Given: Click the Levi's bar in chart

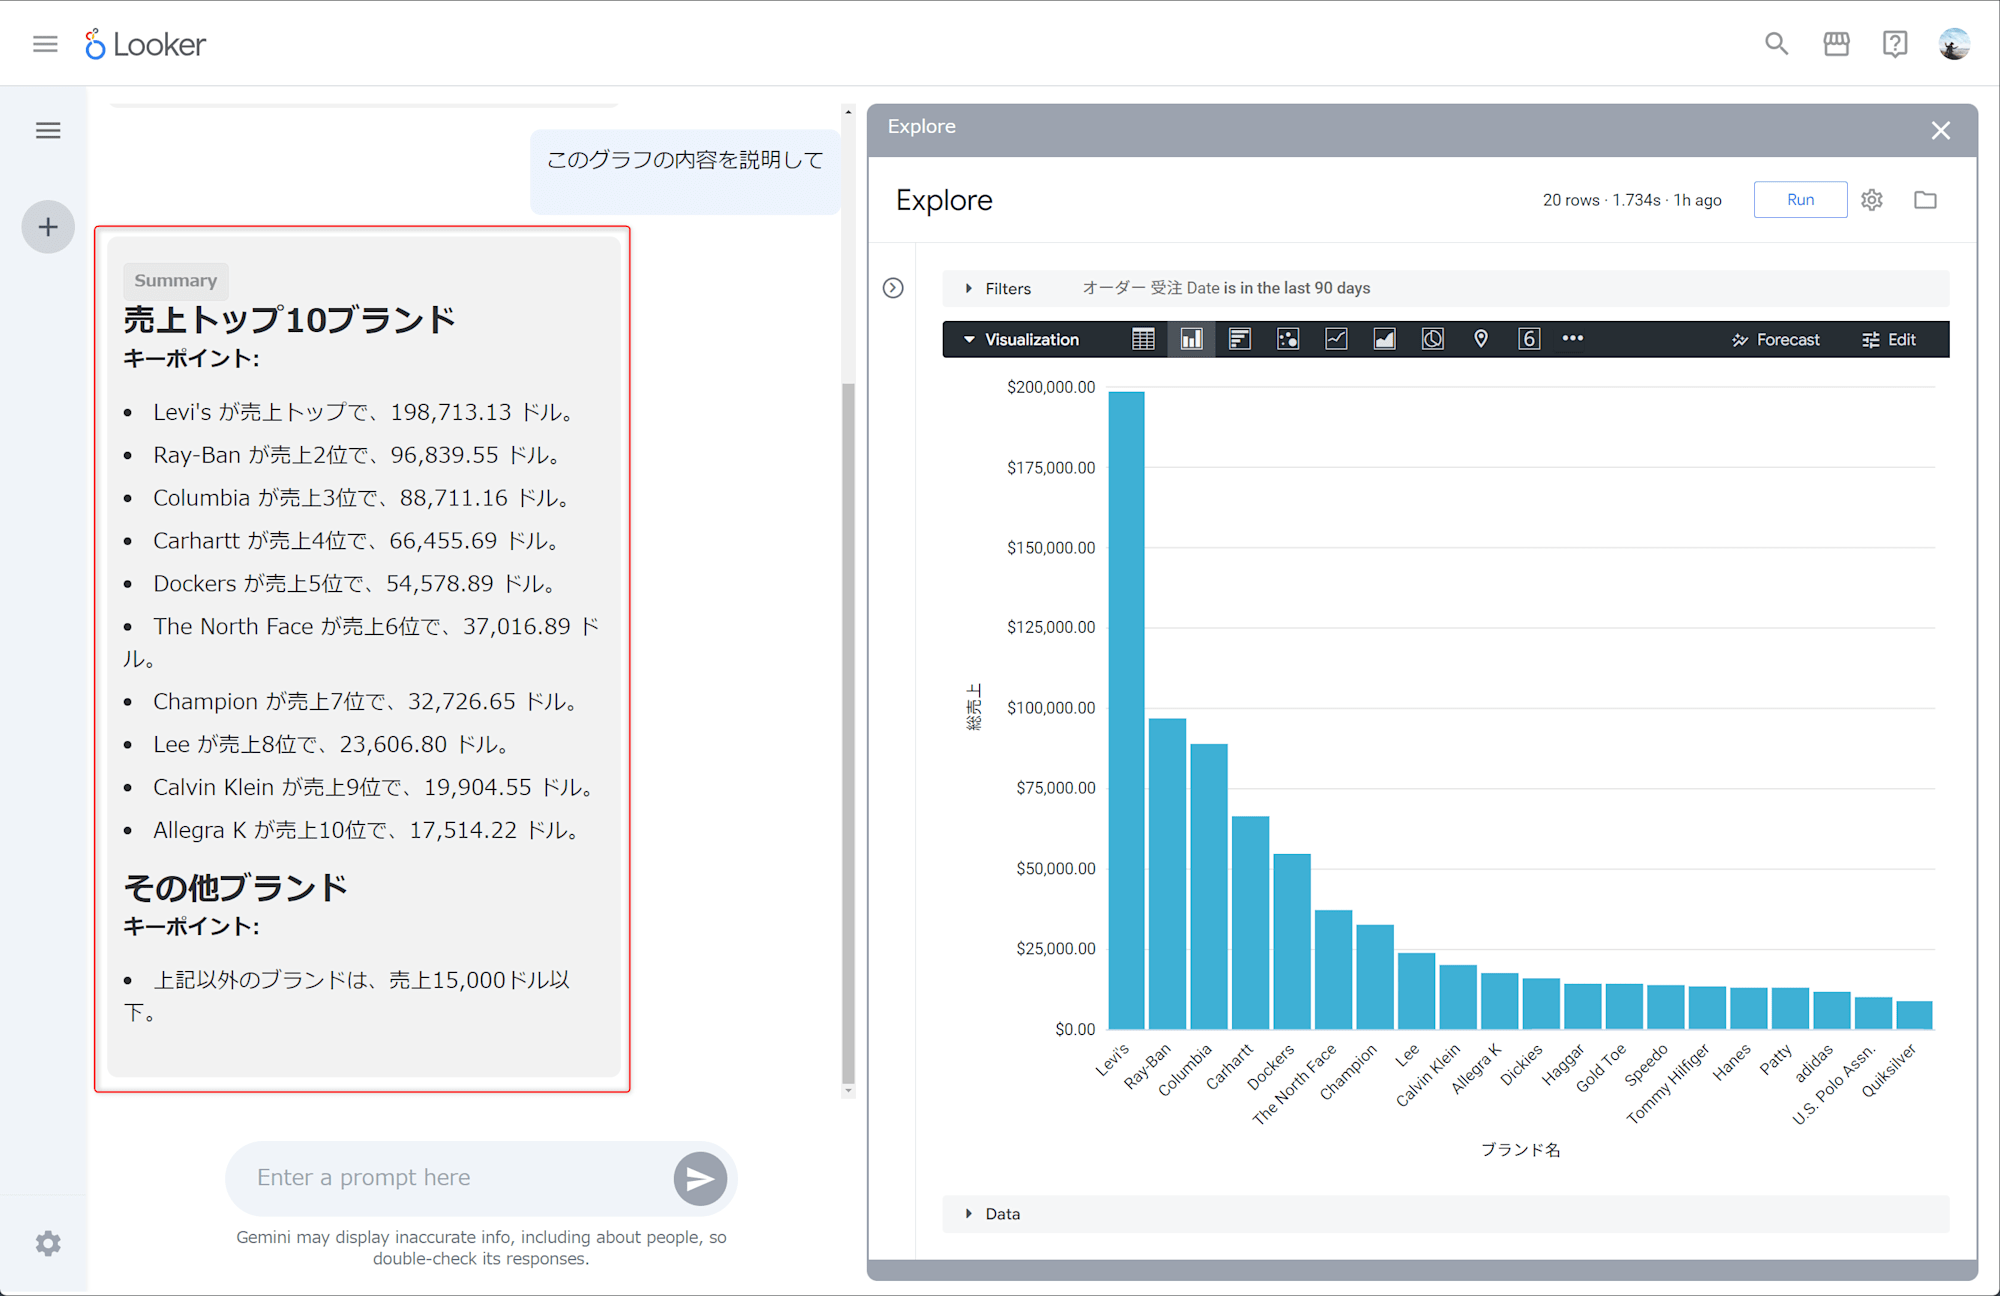Looking at the screenshot, I should click(1126, 710).
